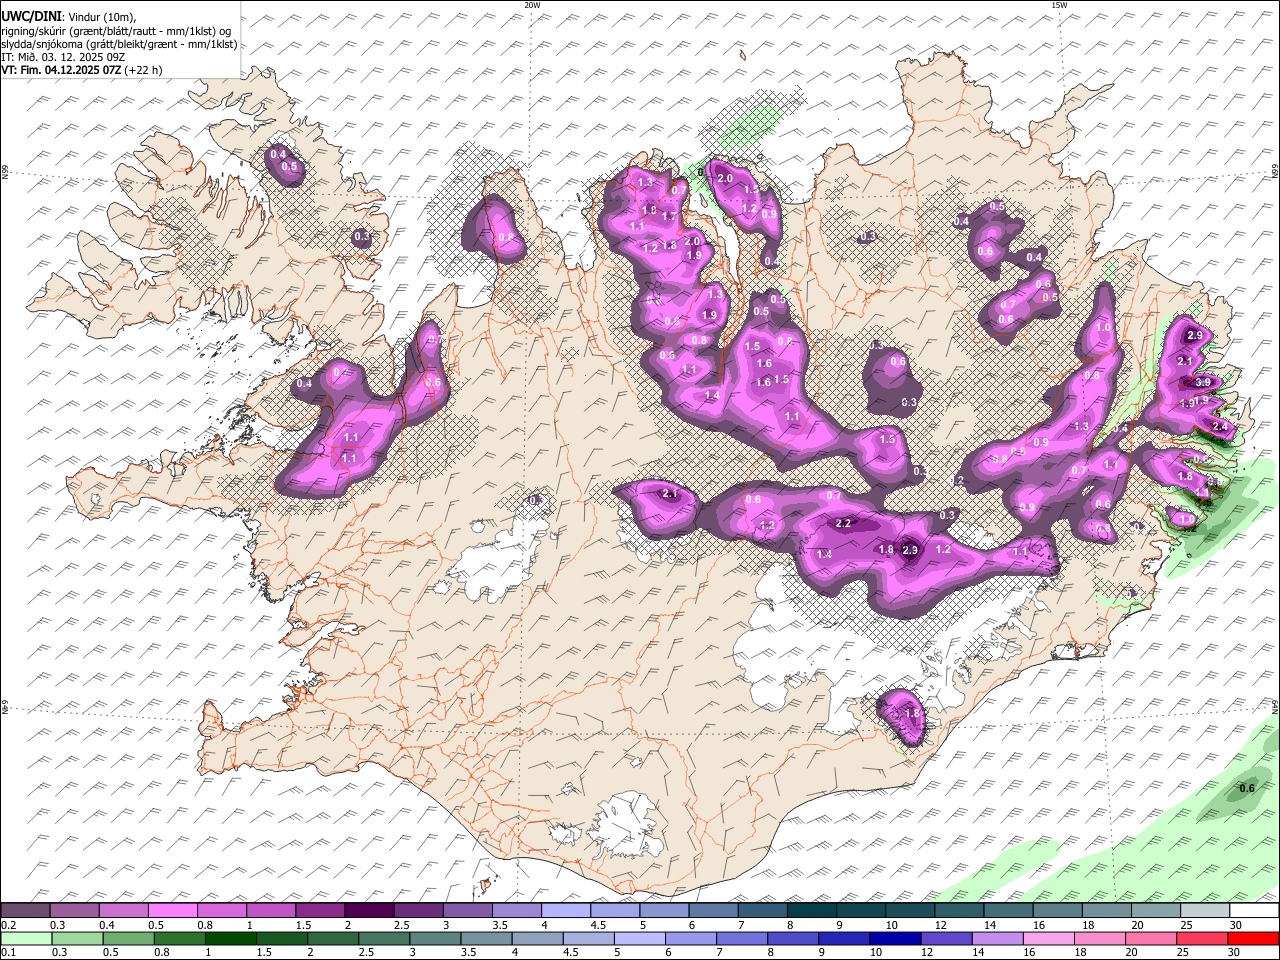Click the 3.9 precipitation value on the east coast
This screenshot has width=1280, height=960.
click(x=1203, y=382)
